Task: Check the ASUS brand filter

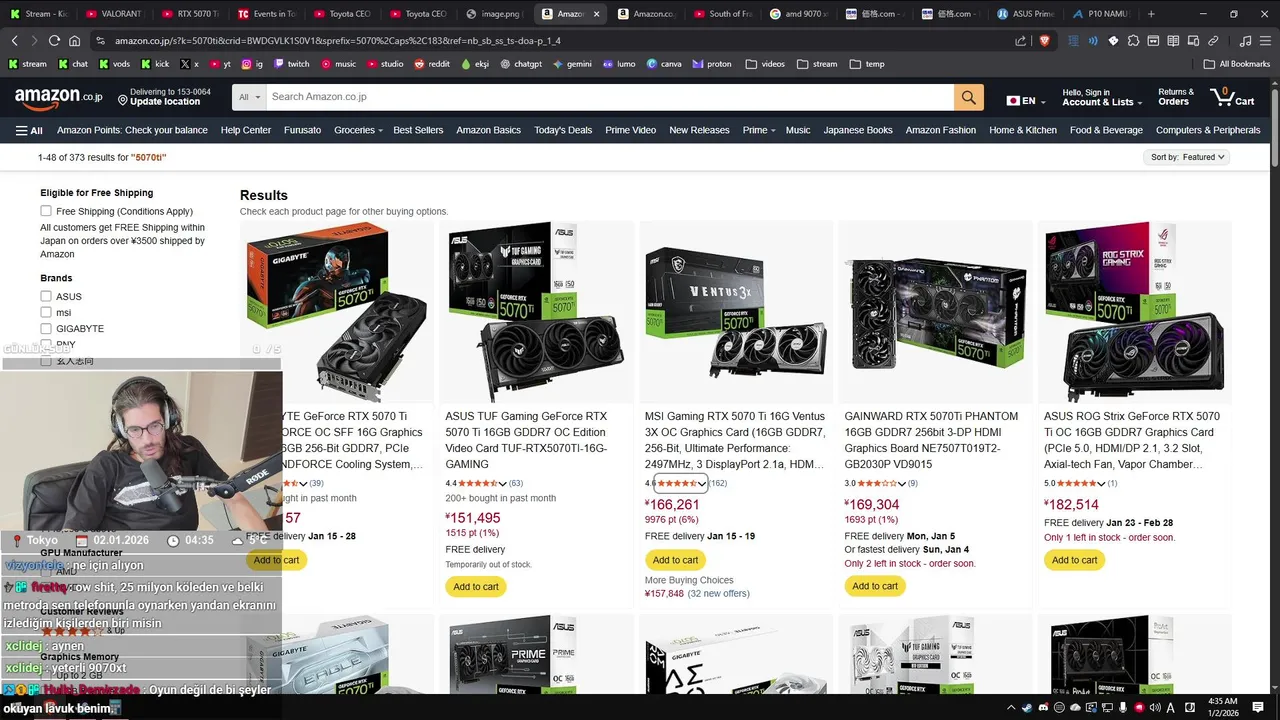Action: [46, 296]
